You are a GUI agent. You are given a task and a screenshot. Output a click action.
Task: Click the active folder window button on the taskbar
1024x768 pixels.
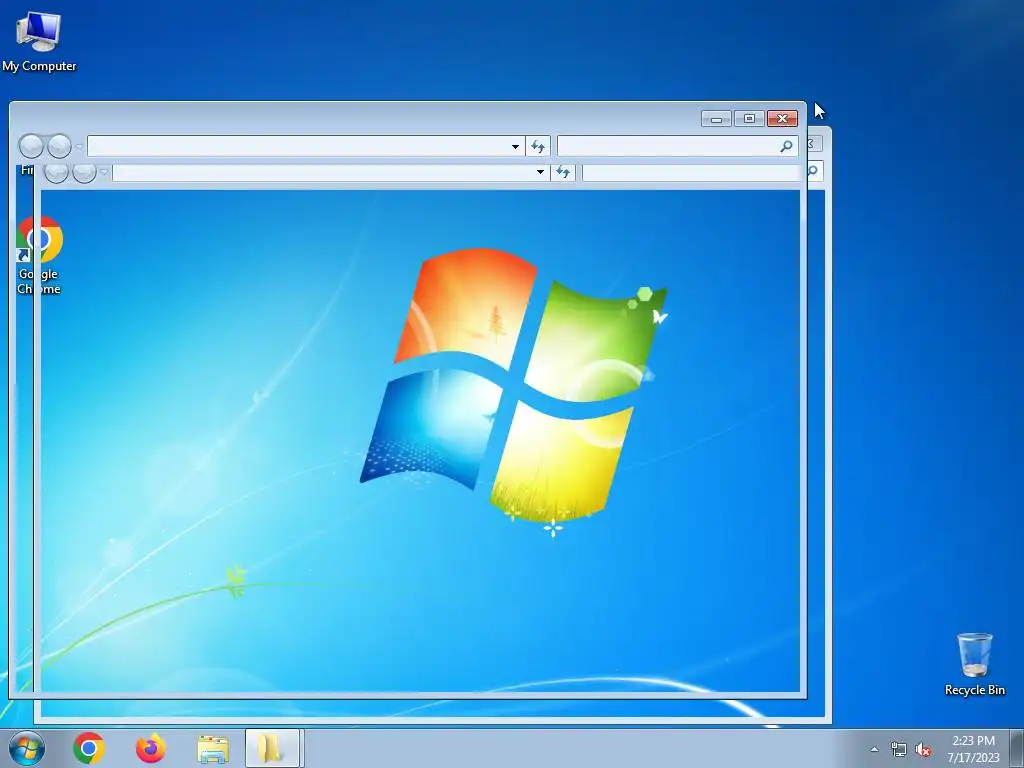(x=272, y=748)
